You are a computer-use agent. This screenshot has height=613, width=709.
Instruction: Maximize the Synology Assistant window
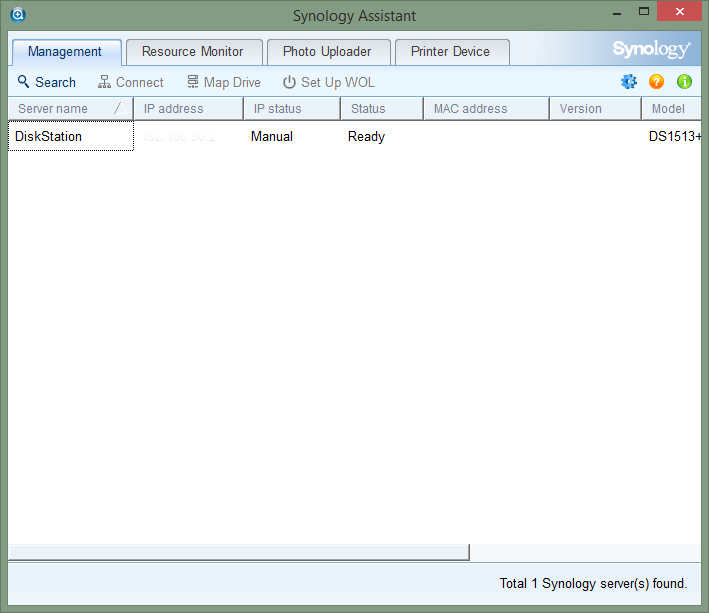tap(644, 12)
